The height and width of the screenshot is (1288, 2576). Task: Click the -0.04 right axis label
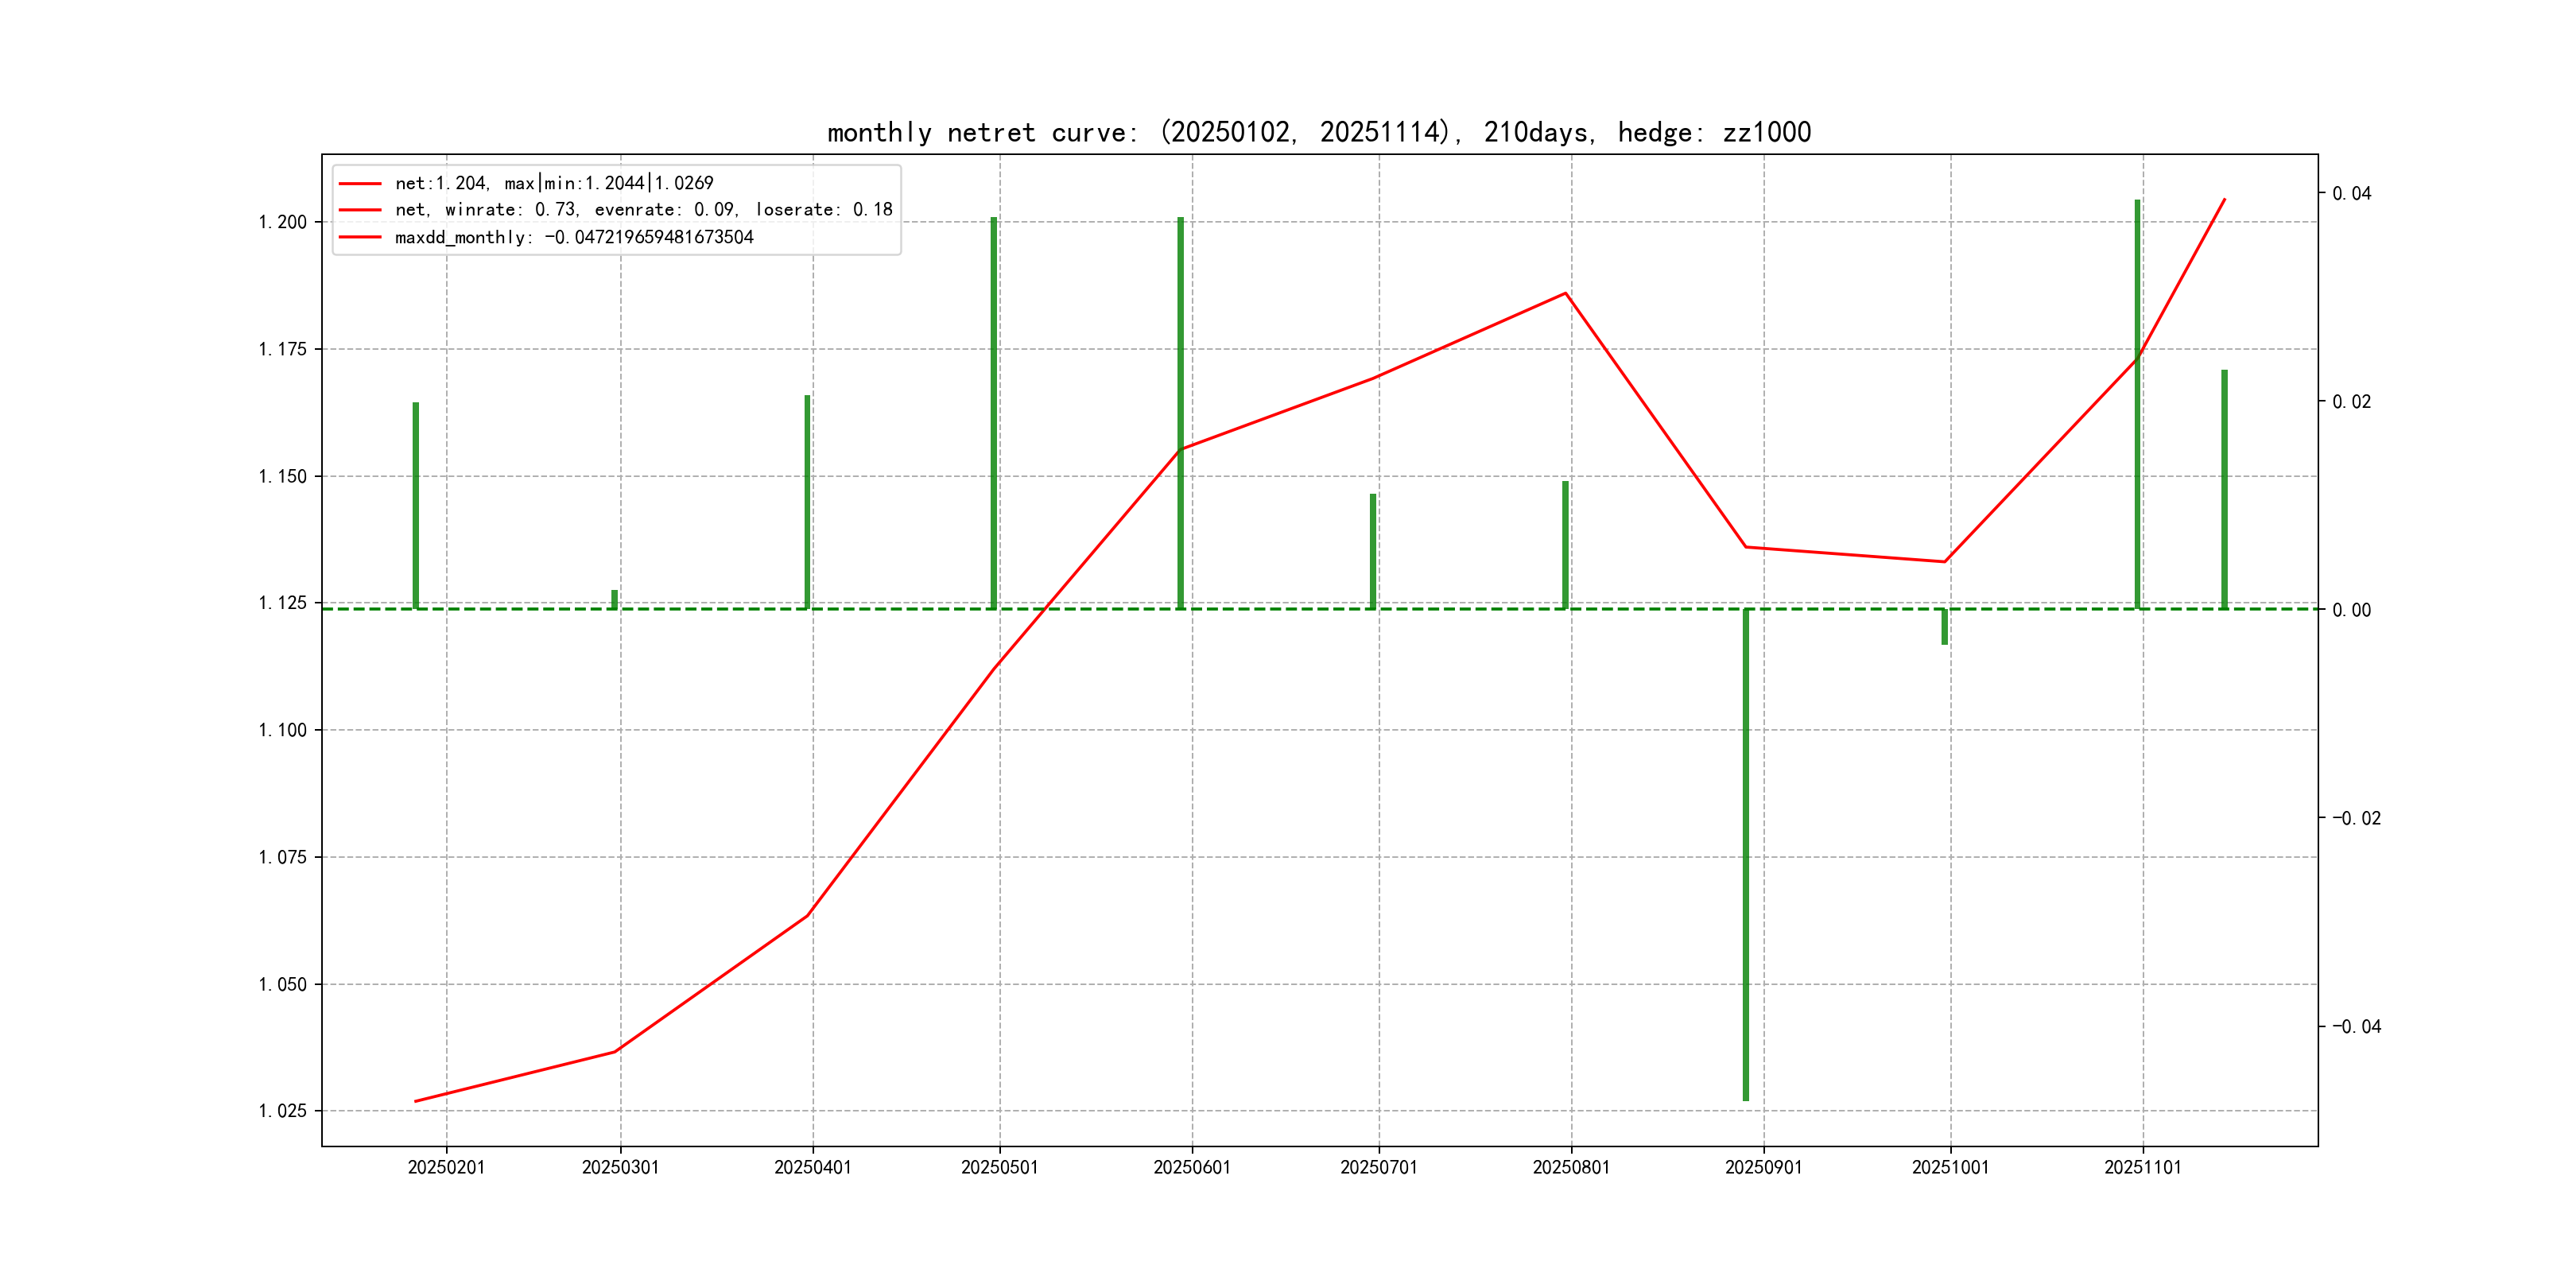tap(2356, 1027)
